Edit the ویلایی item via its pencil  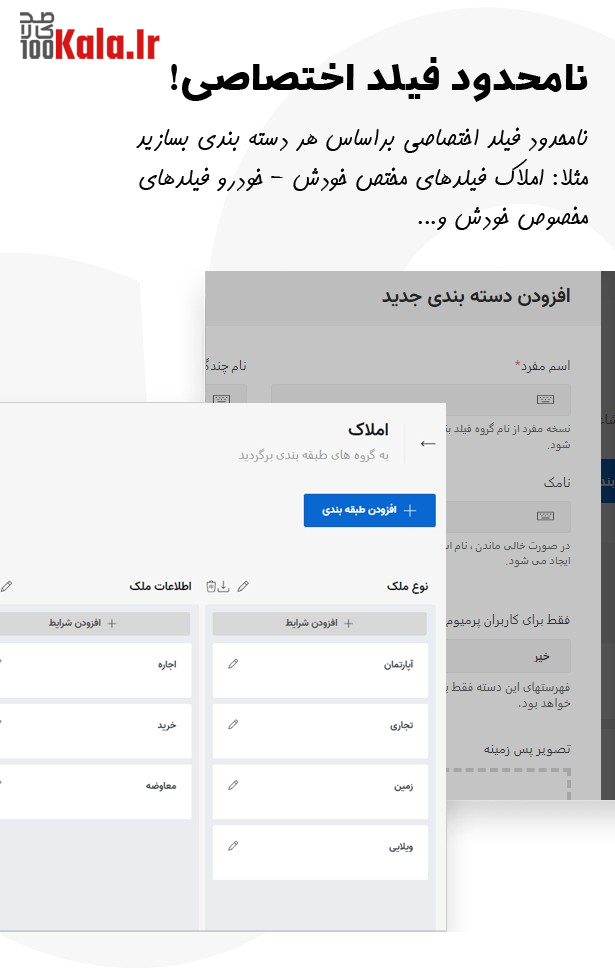[233, 846]
